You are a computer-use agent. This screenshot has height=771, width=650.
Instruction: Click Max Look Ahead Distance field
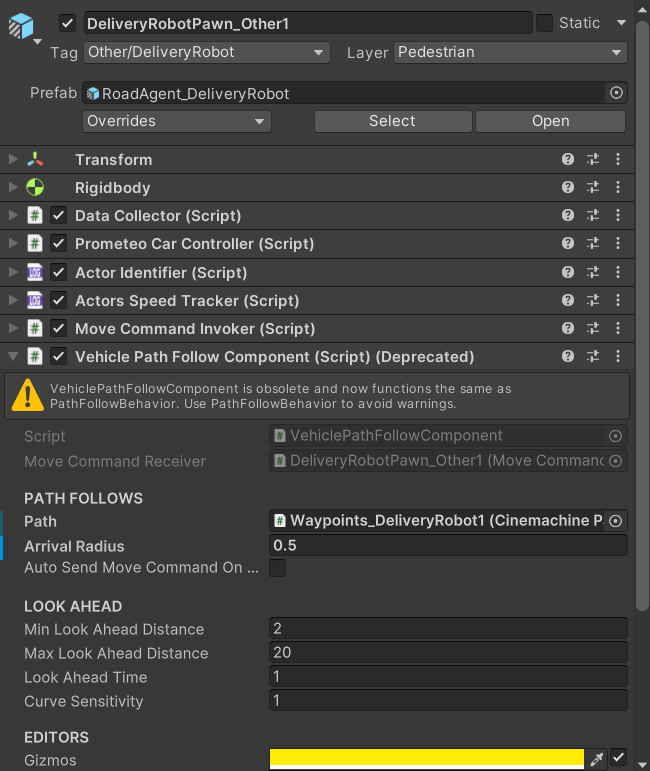[x=448, y=652]
